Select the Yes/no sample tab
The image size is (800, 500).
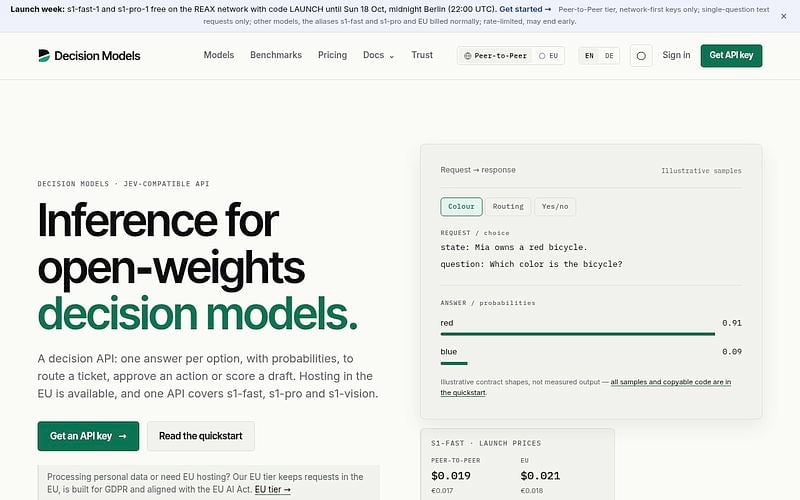tap(555, 207)
